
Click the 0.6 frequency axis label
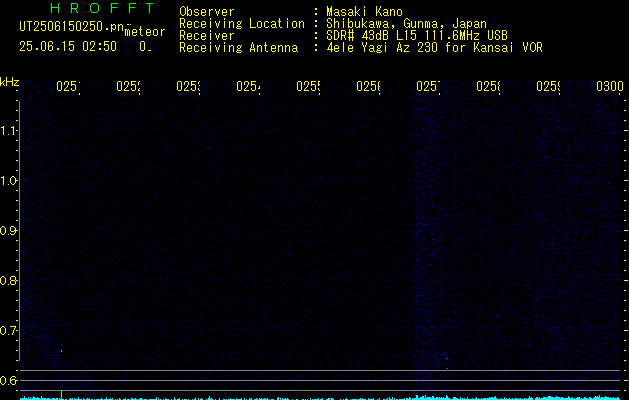point(9,380)
